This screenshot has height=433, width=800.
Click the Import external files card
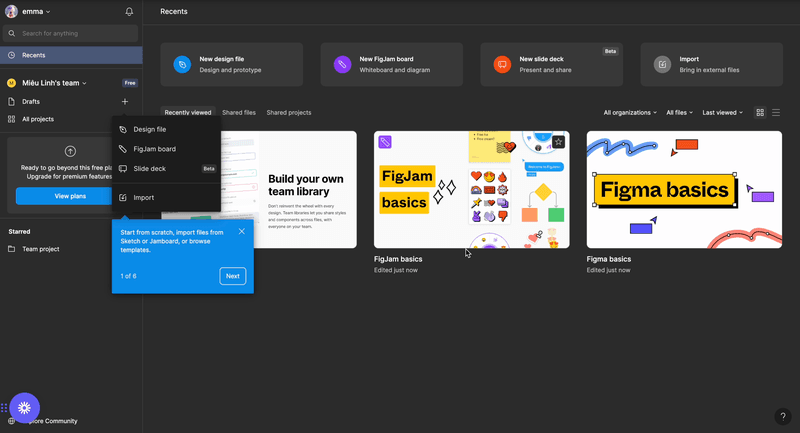[712, 64]
